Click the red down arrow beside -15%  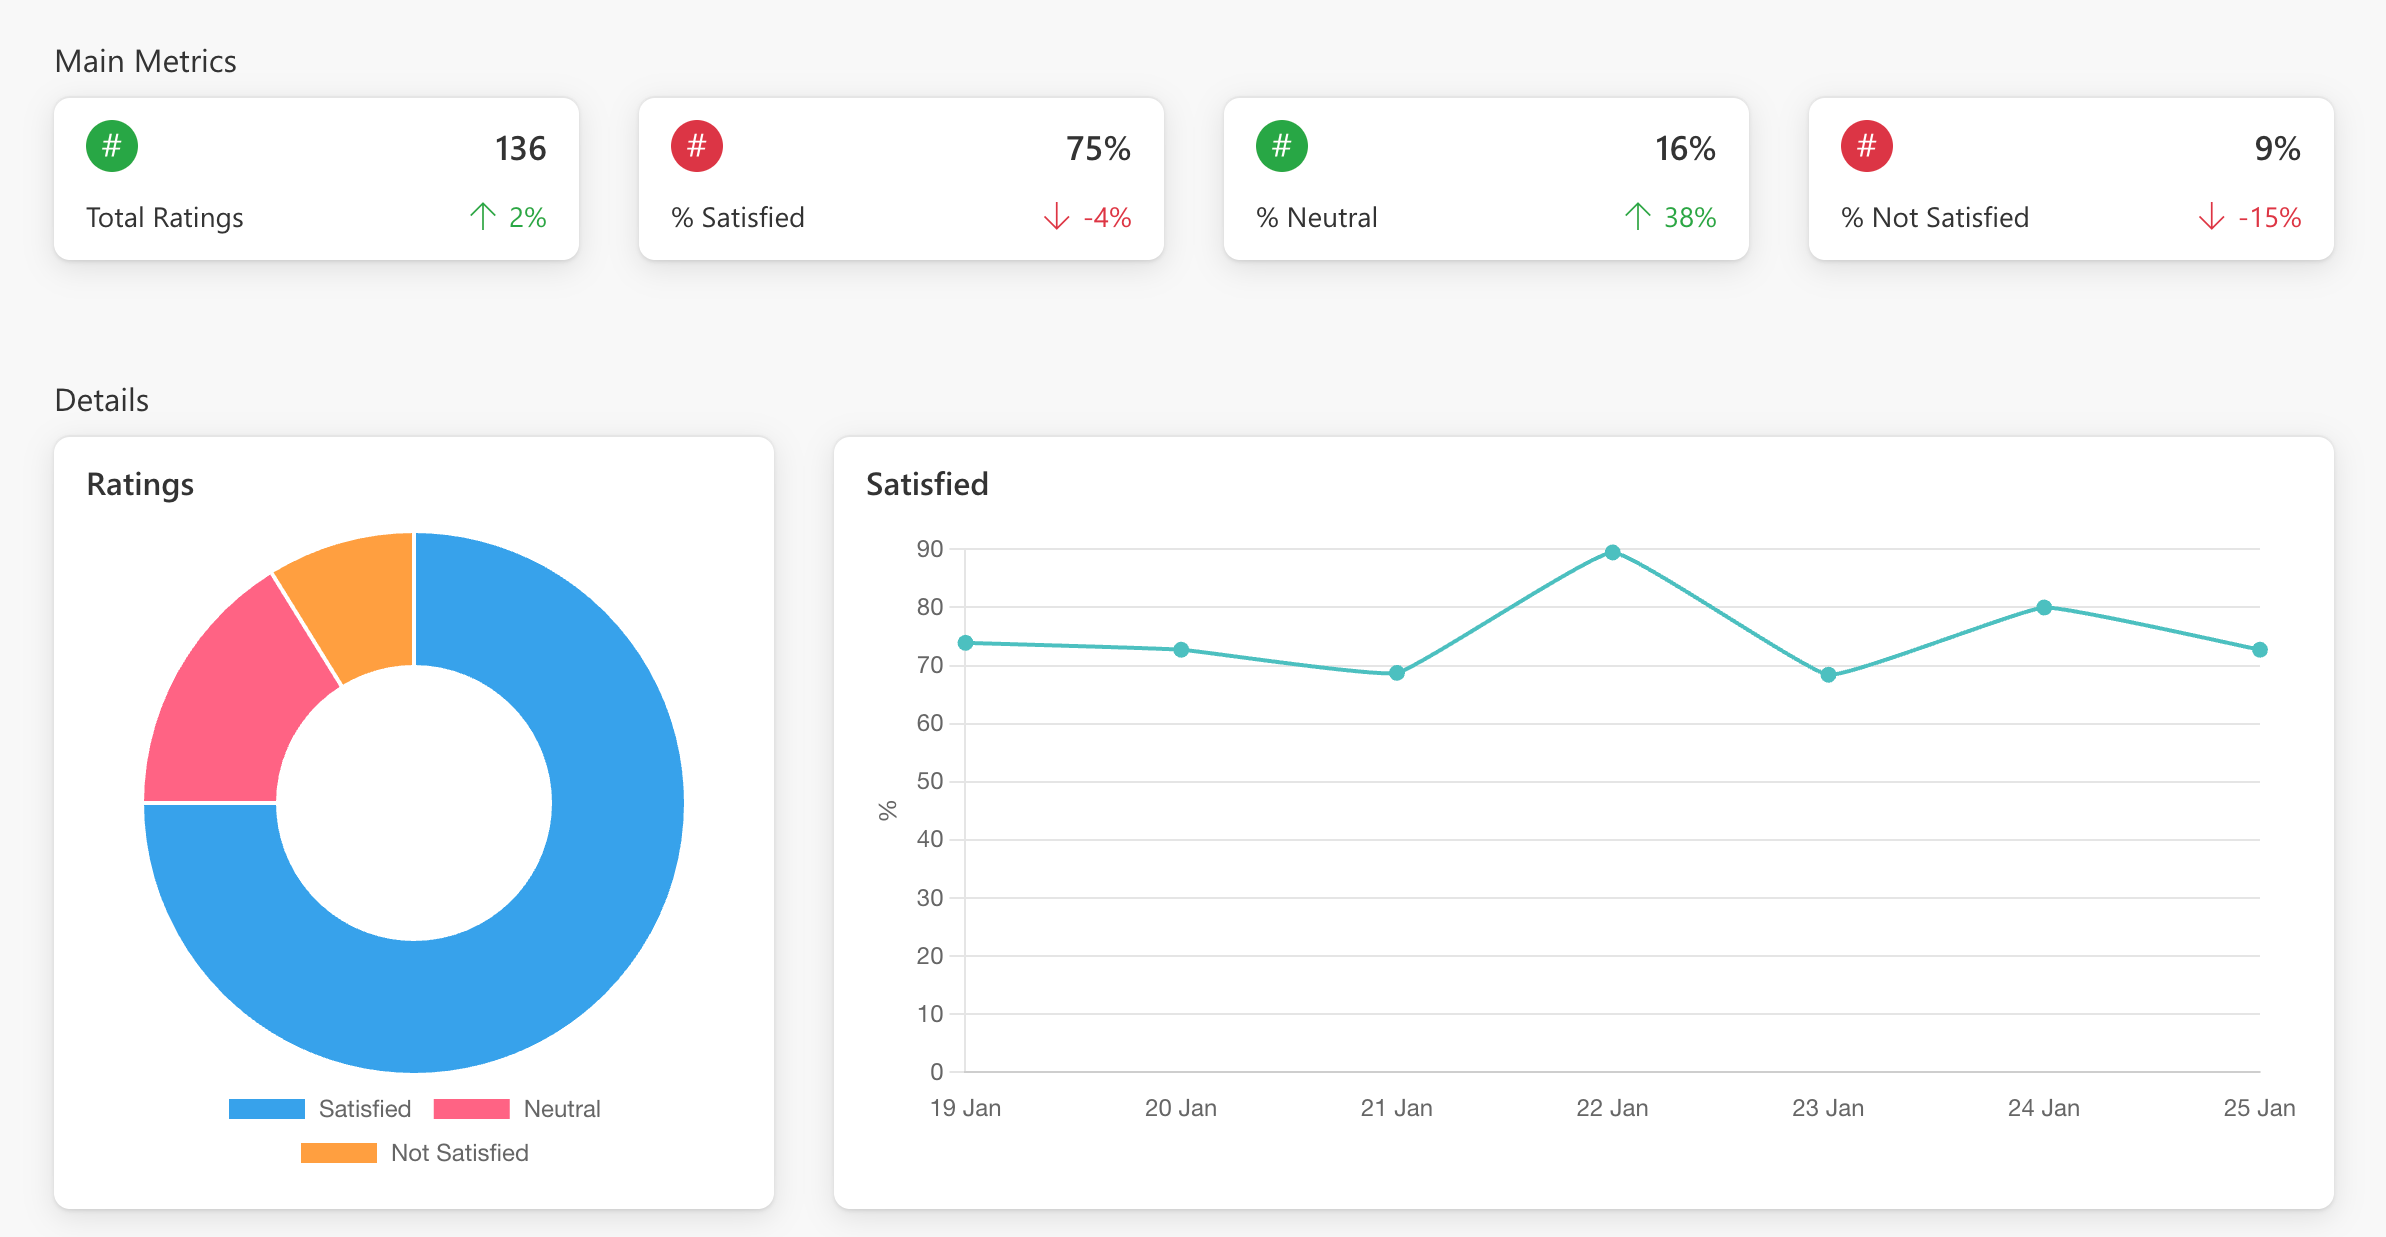[x=2212, y=216]
